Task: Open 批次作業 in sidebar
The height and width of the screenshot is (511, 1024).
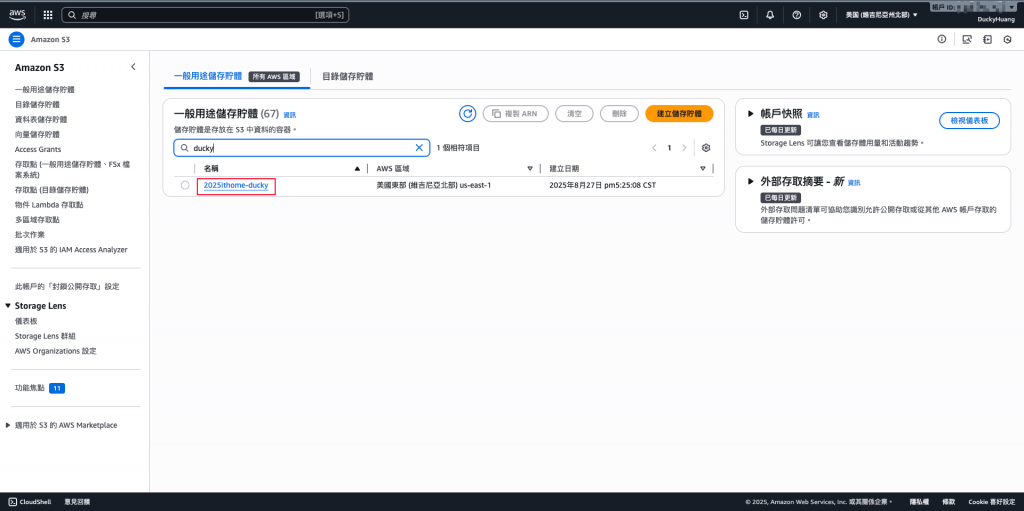Action: 29,235
